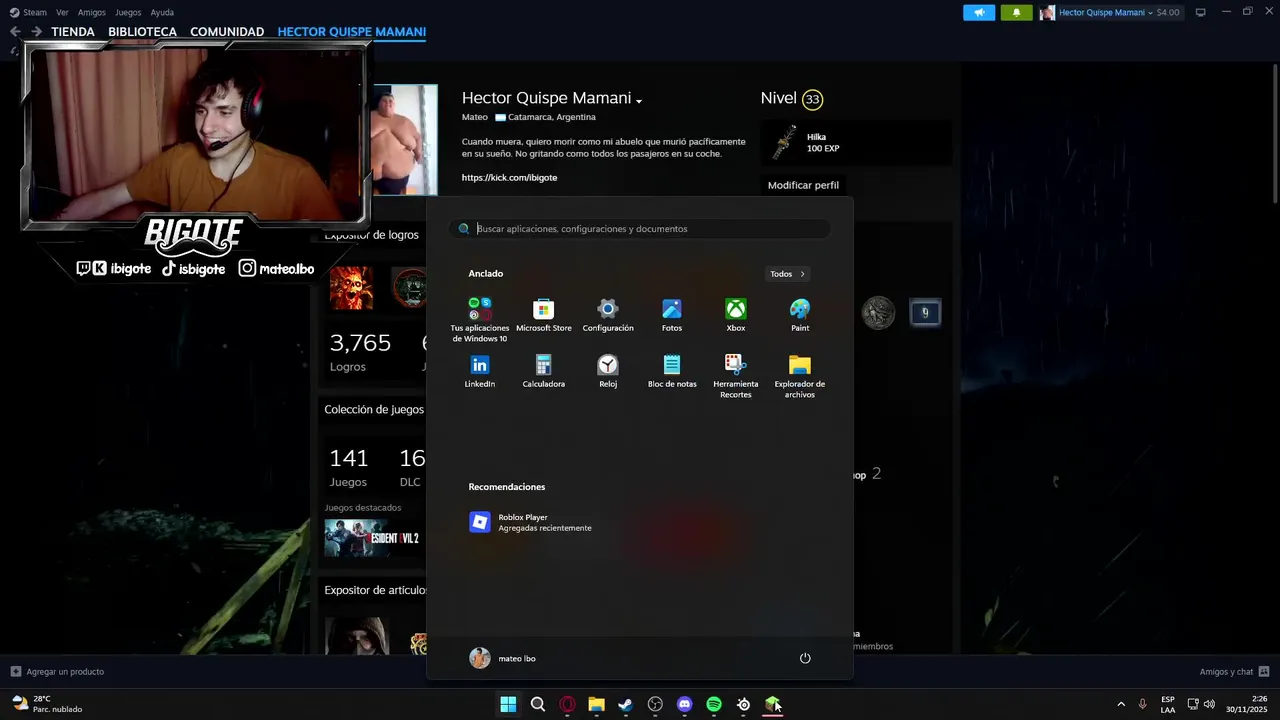This screenshot has width=1280, height=720.
Task: Open the Xbox app
Action: (x=736, y=315)
